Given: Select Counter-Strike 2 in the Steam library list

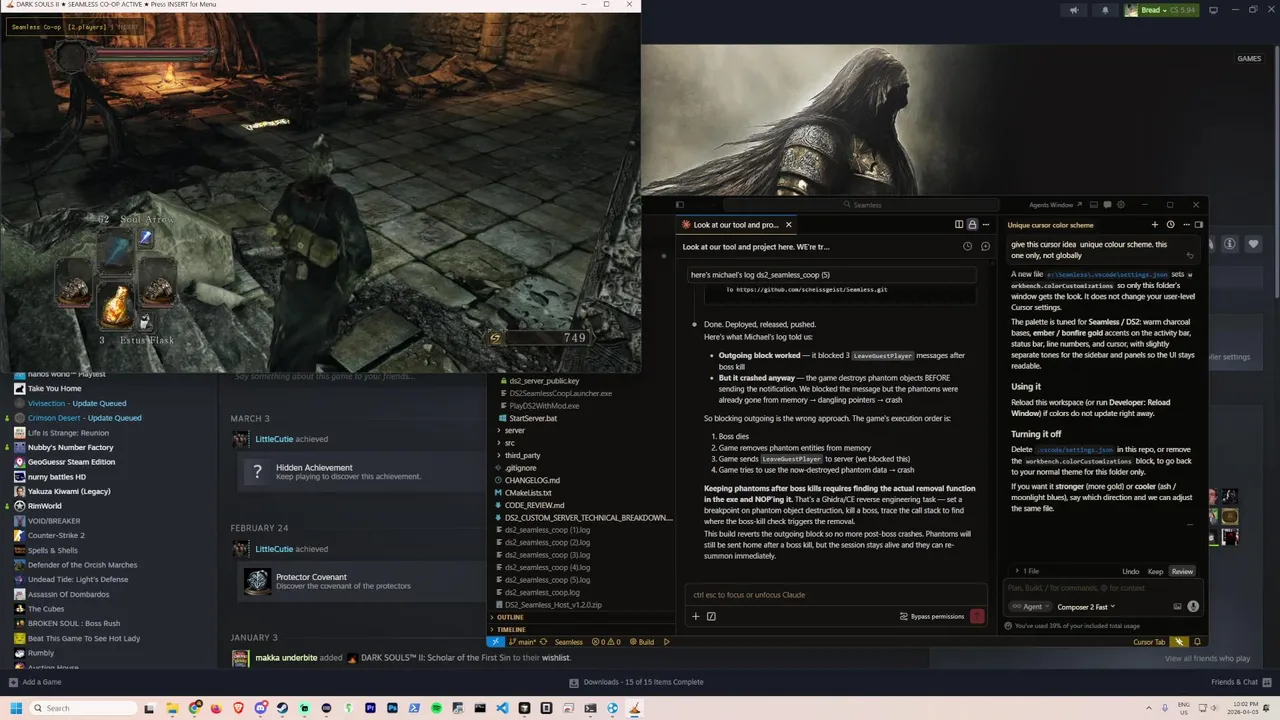Looking at the screenshot, I should coord(55,535).
